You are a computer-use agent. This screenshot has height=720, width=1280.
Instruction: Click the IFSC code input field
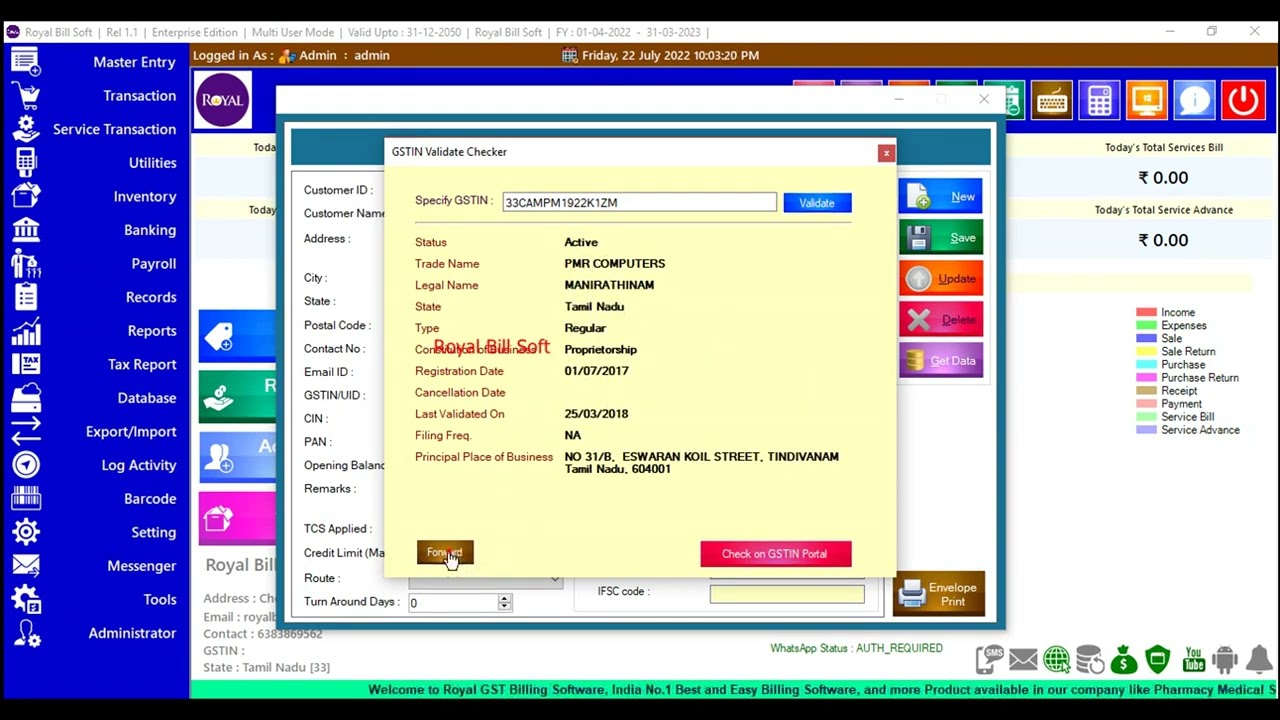(x=787, y=594)
